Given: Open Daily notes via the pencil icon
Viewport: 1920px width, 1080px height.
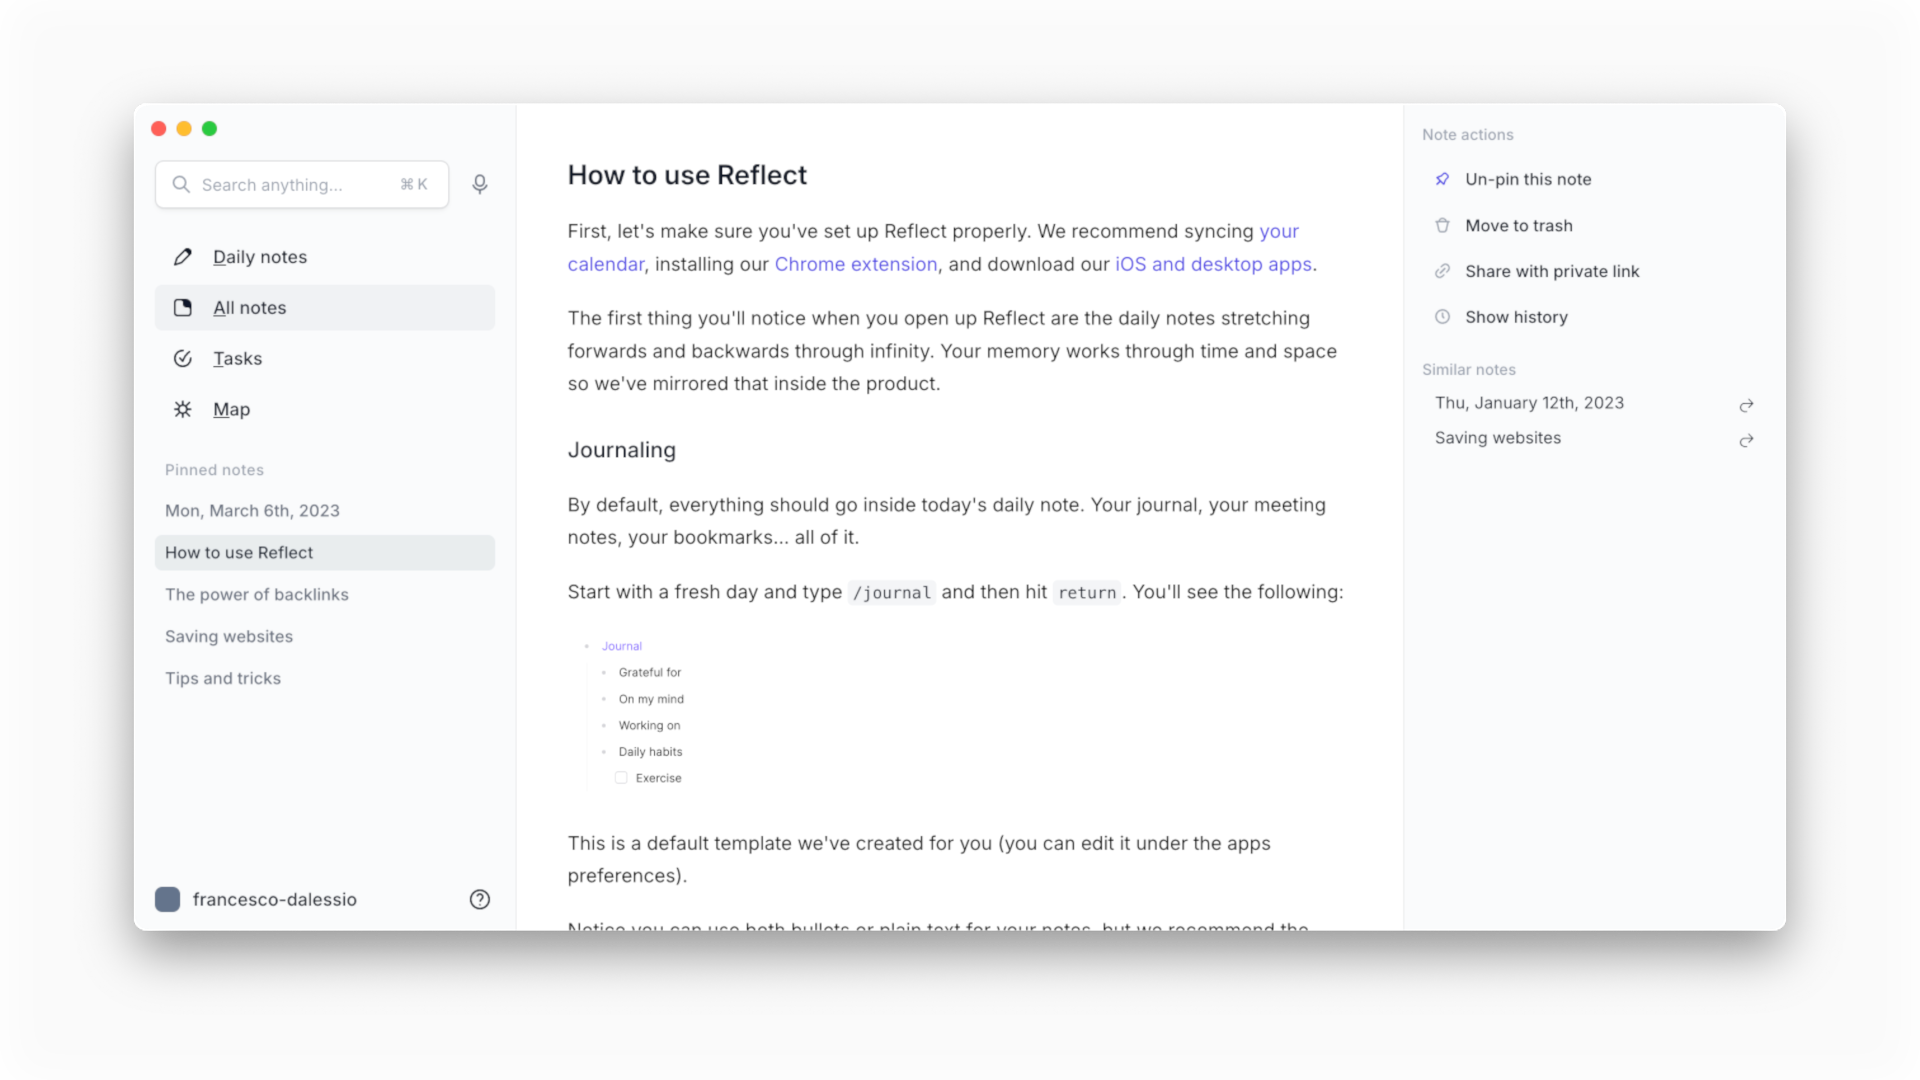Looking at the screenshot, I should coord(182,256).
